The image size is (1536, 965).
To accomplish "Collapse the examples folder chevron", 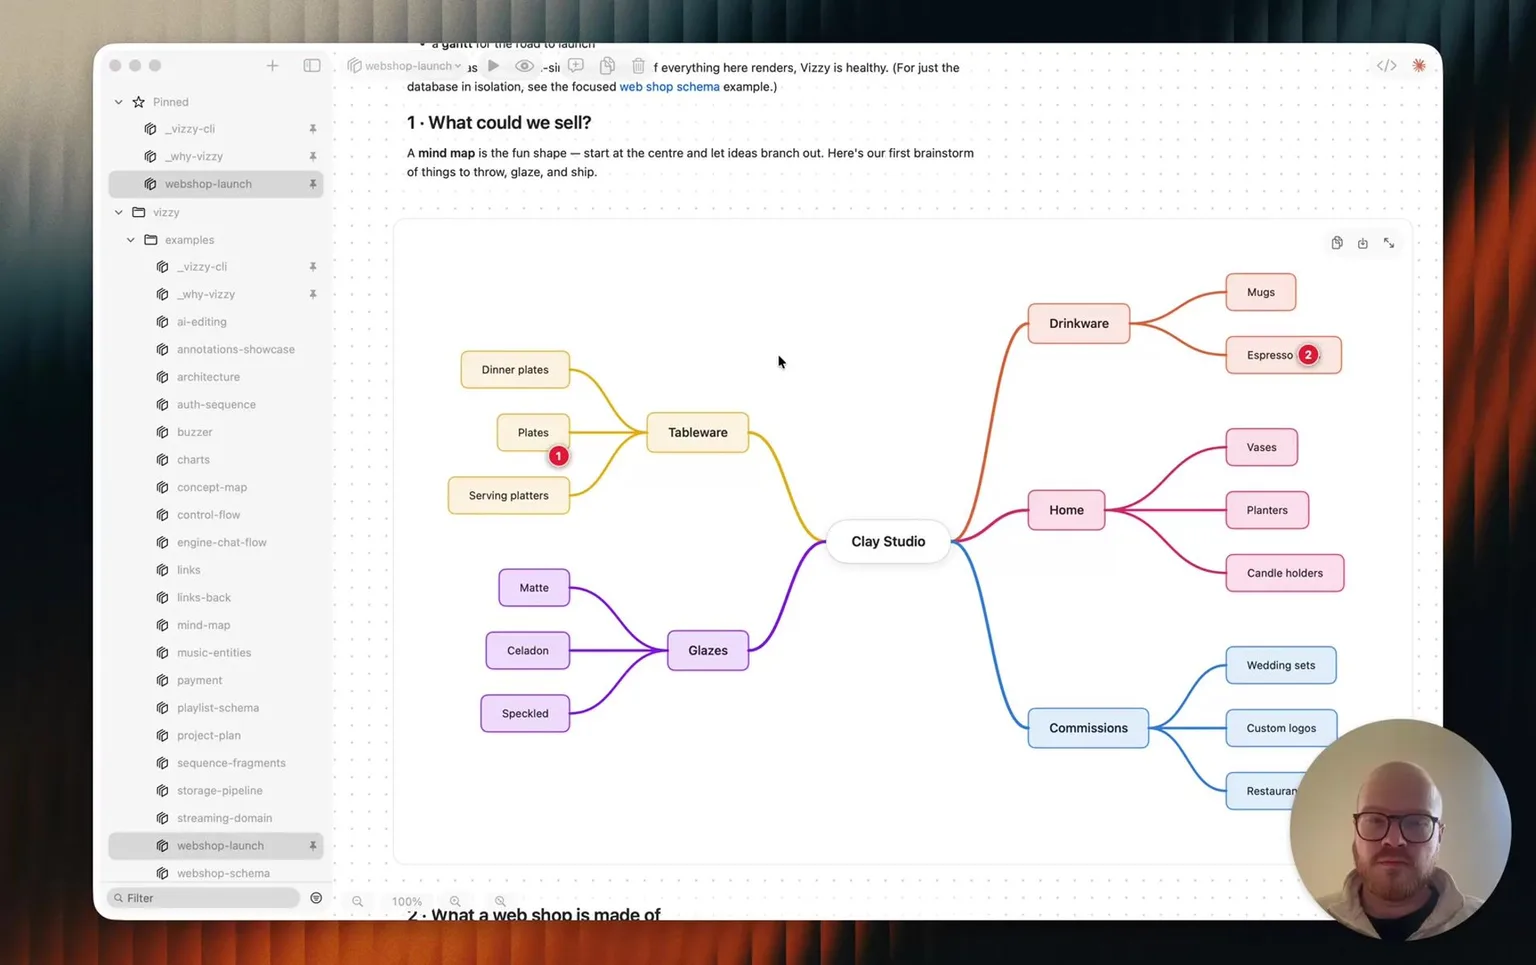I will (131, 240).
